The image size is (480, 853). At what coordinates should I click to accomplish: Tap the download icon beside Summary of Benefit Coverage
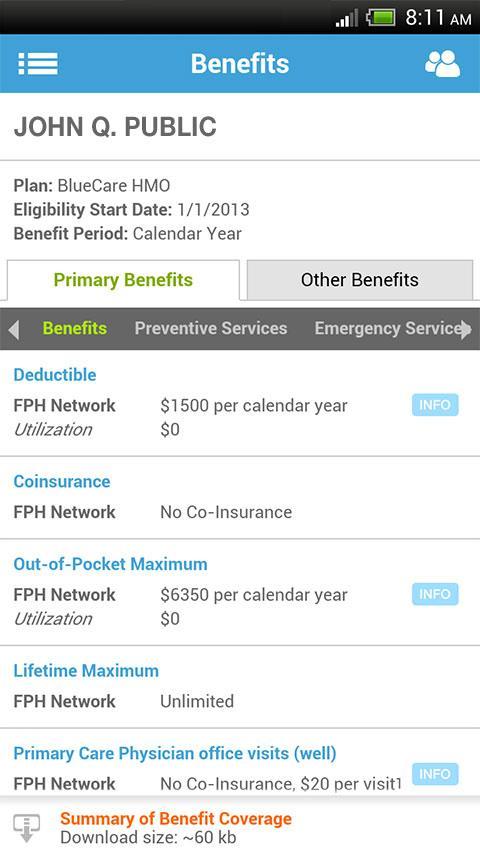pyautogui.click(x=27, y=828)
